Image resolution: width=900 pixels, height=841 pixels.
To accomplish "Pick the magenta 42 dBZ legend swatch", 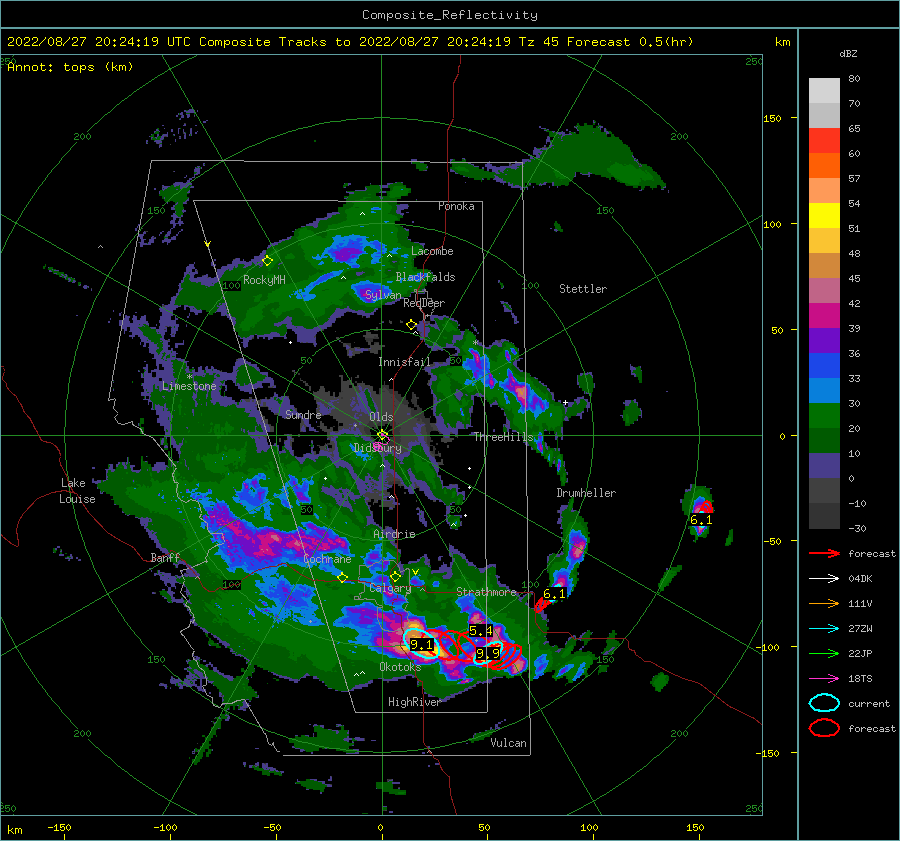I will click(x=824, y=315).
